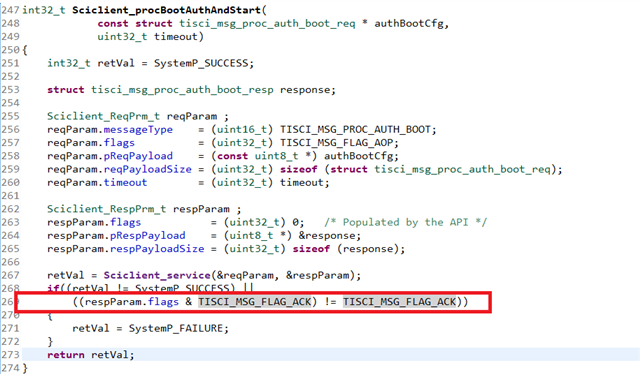Click TISCI_MSG_FLAG_AOP constant
The width and height of the screenshot is (640, 374).
click(336, 143)
